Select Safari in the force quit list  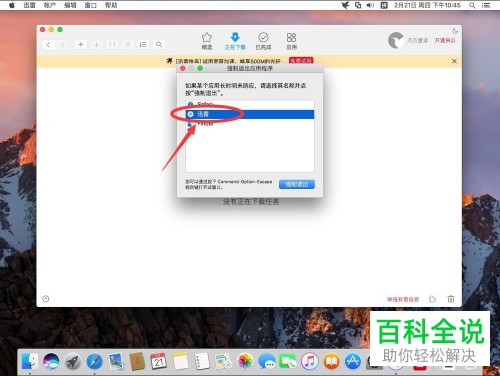(250, 104)
